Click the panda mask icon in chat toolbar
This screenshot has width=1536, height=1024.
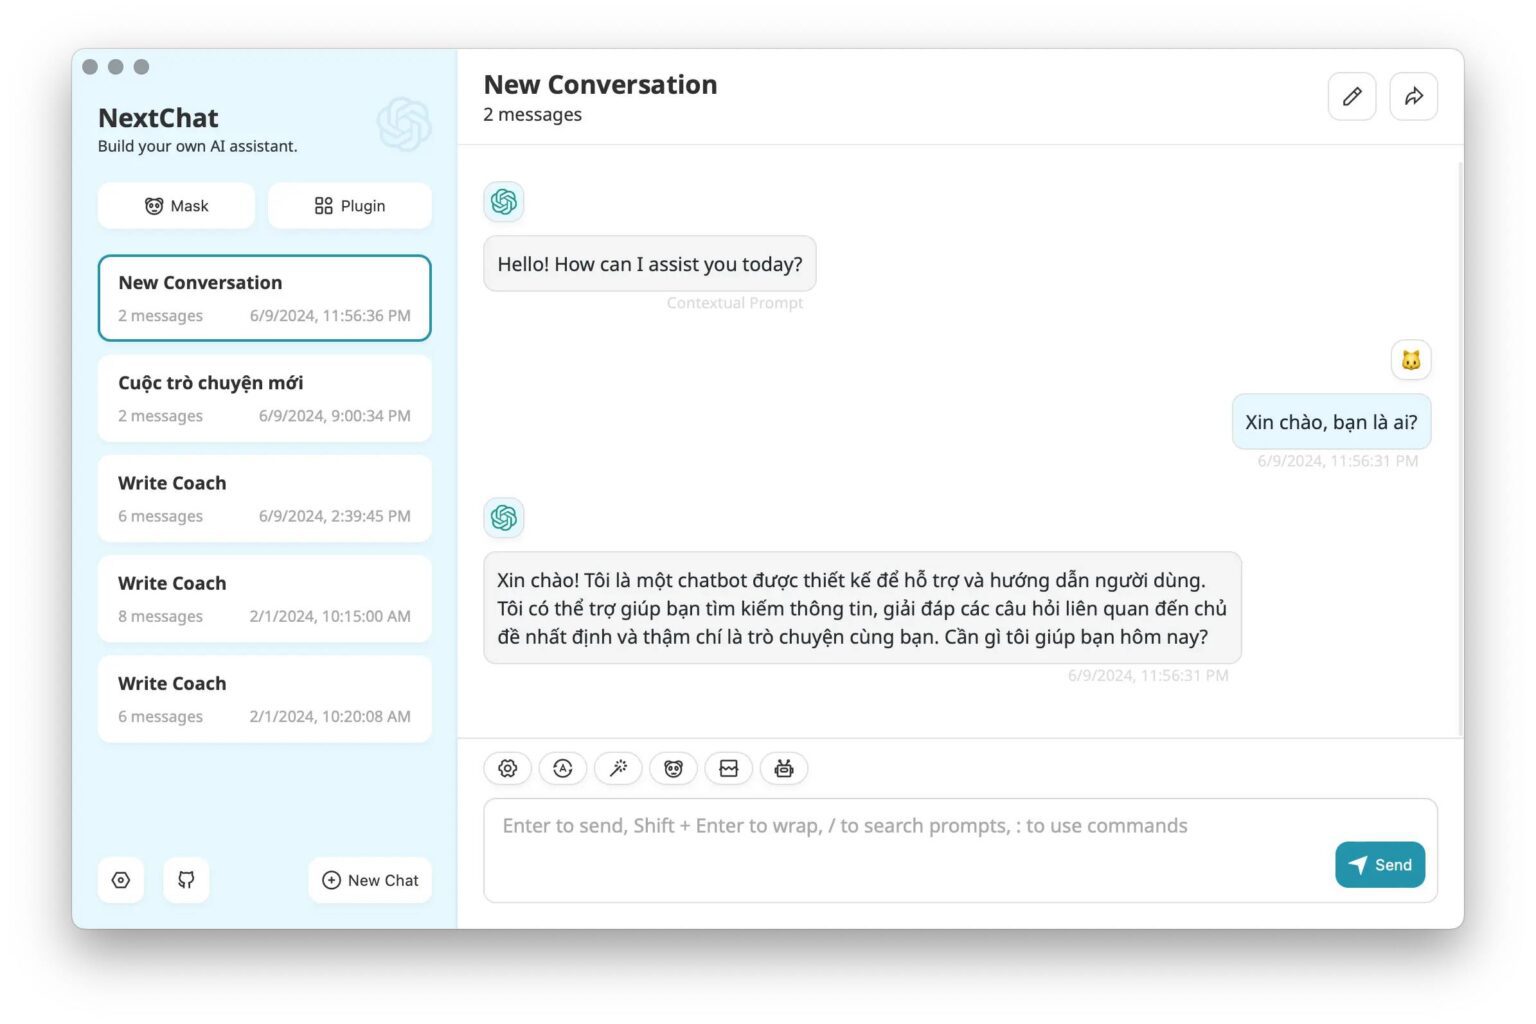(x=674, y=768)
